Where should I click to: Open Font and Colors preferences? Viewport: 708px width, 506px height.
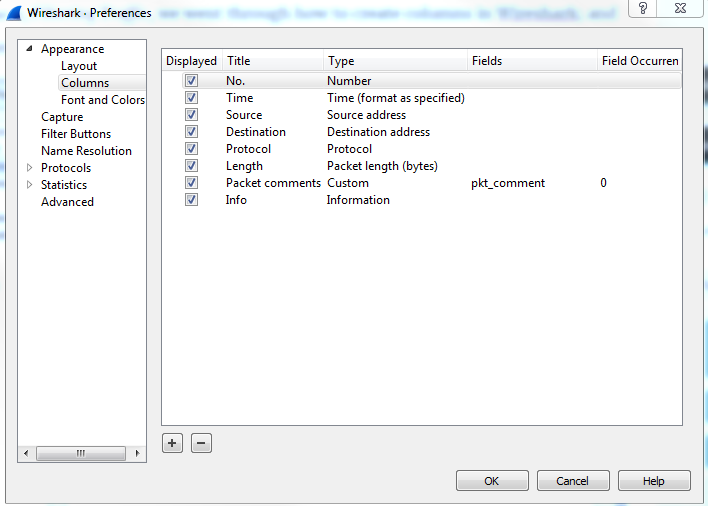coord(103,100)
